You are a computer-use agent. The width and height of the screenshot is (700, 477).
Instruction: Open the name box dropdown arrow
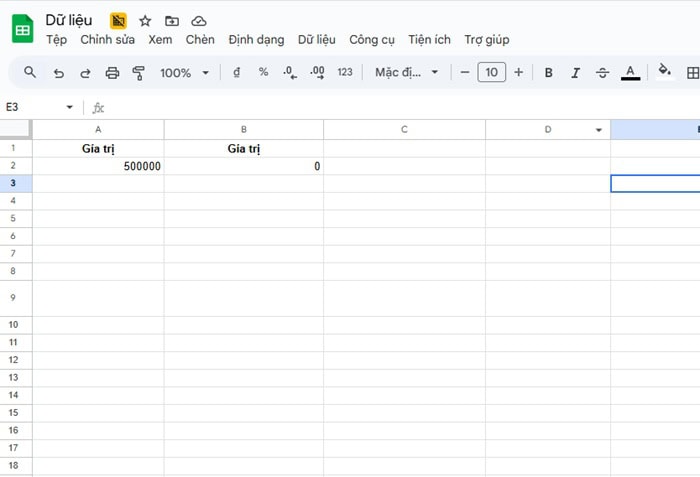tap(69, 107)
